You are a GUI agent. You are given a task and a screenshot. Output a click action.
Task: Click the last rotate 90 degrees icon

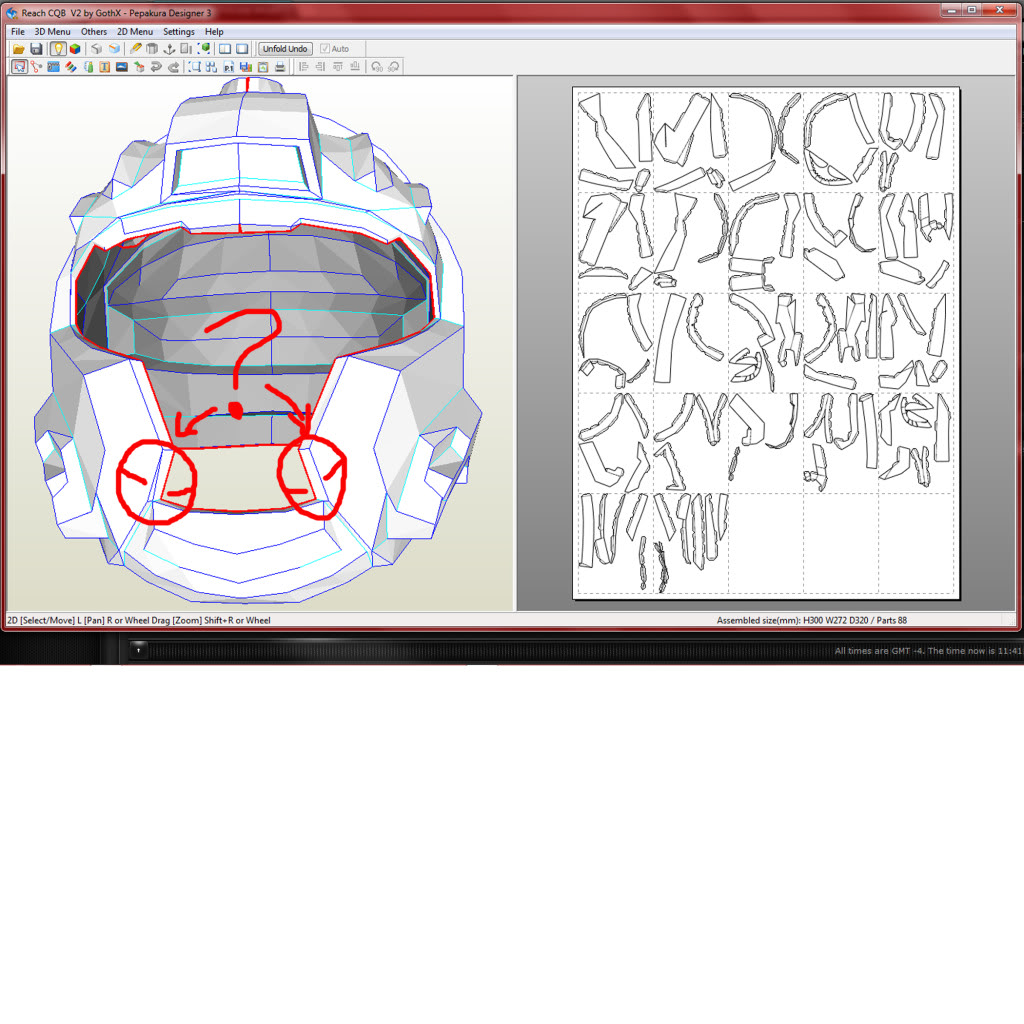coord(394,67)
